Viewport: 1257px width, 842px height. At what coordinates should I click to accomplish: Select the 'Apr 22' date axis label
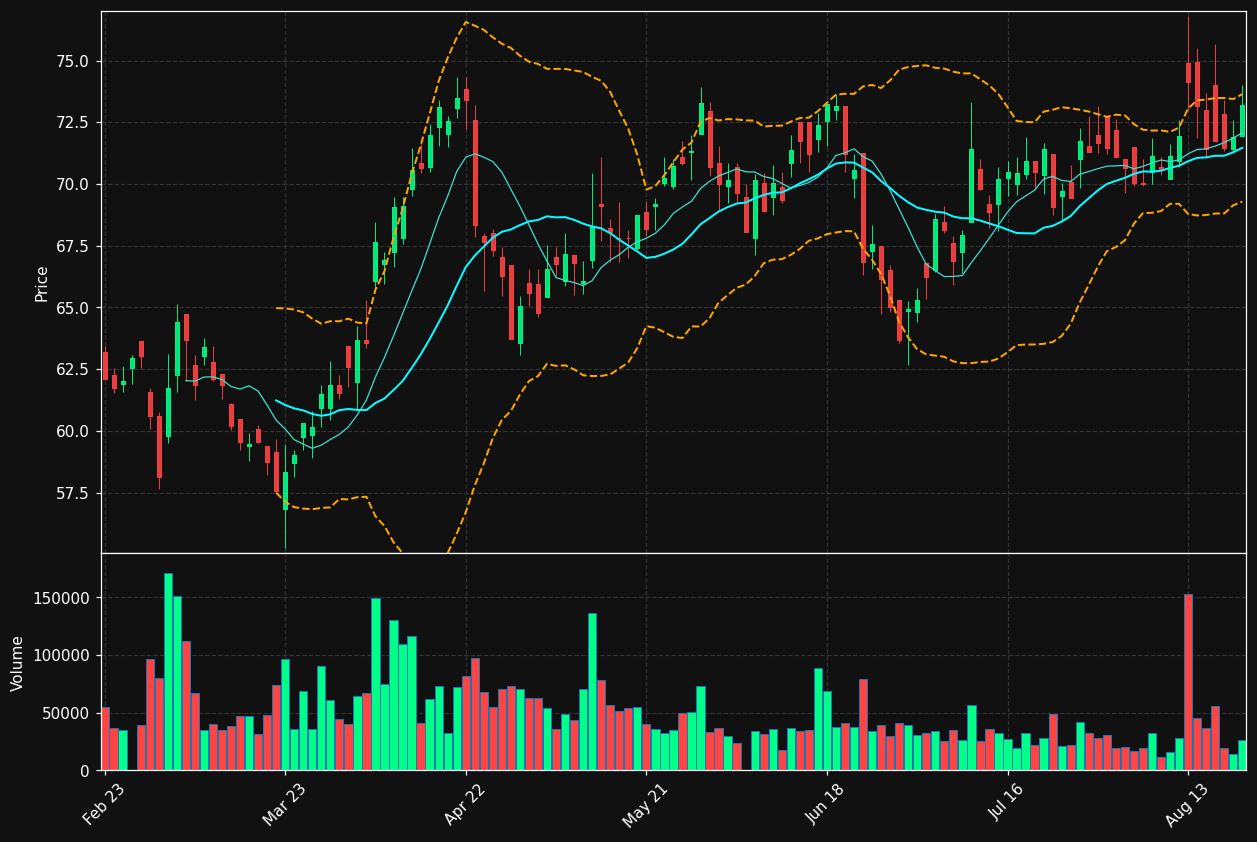click(465, 805)
